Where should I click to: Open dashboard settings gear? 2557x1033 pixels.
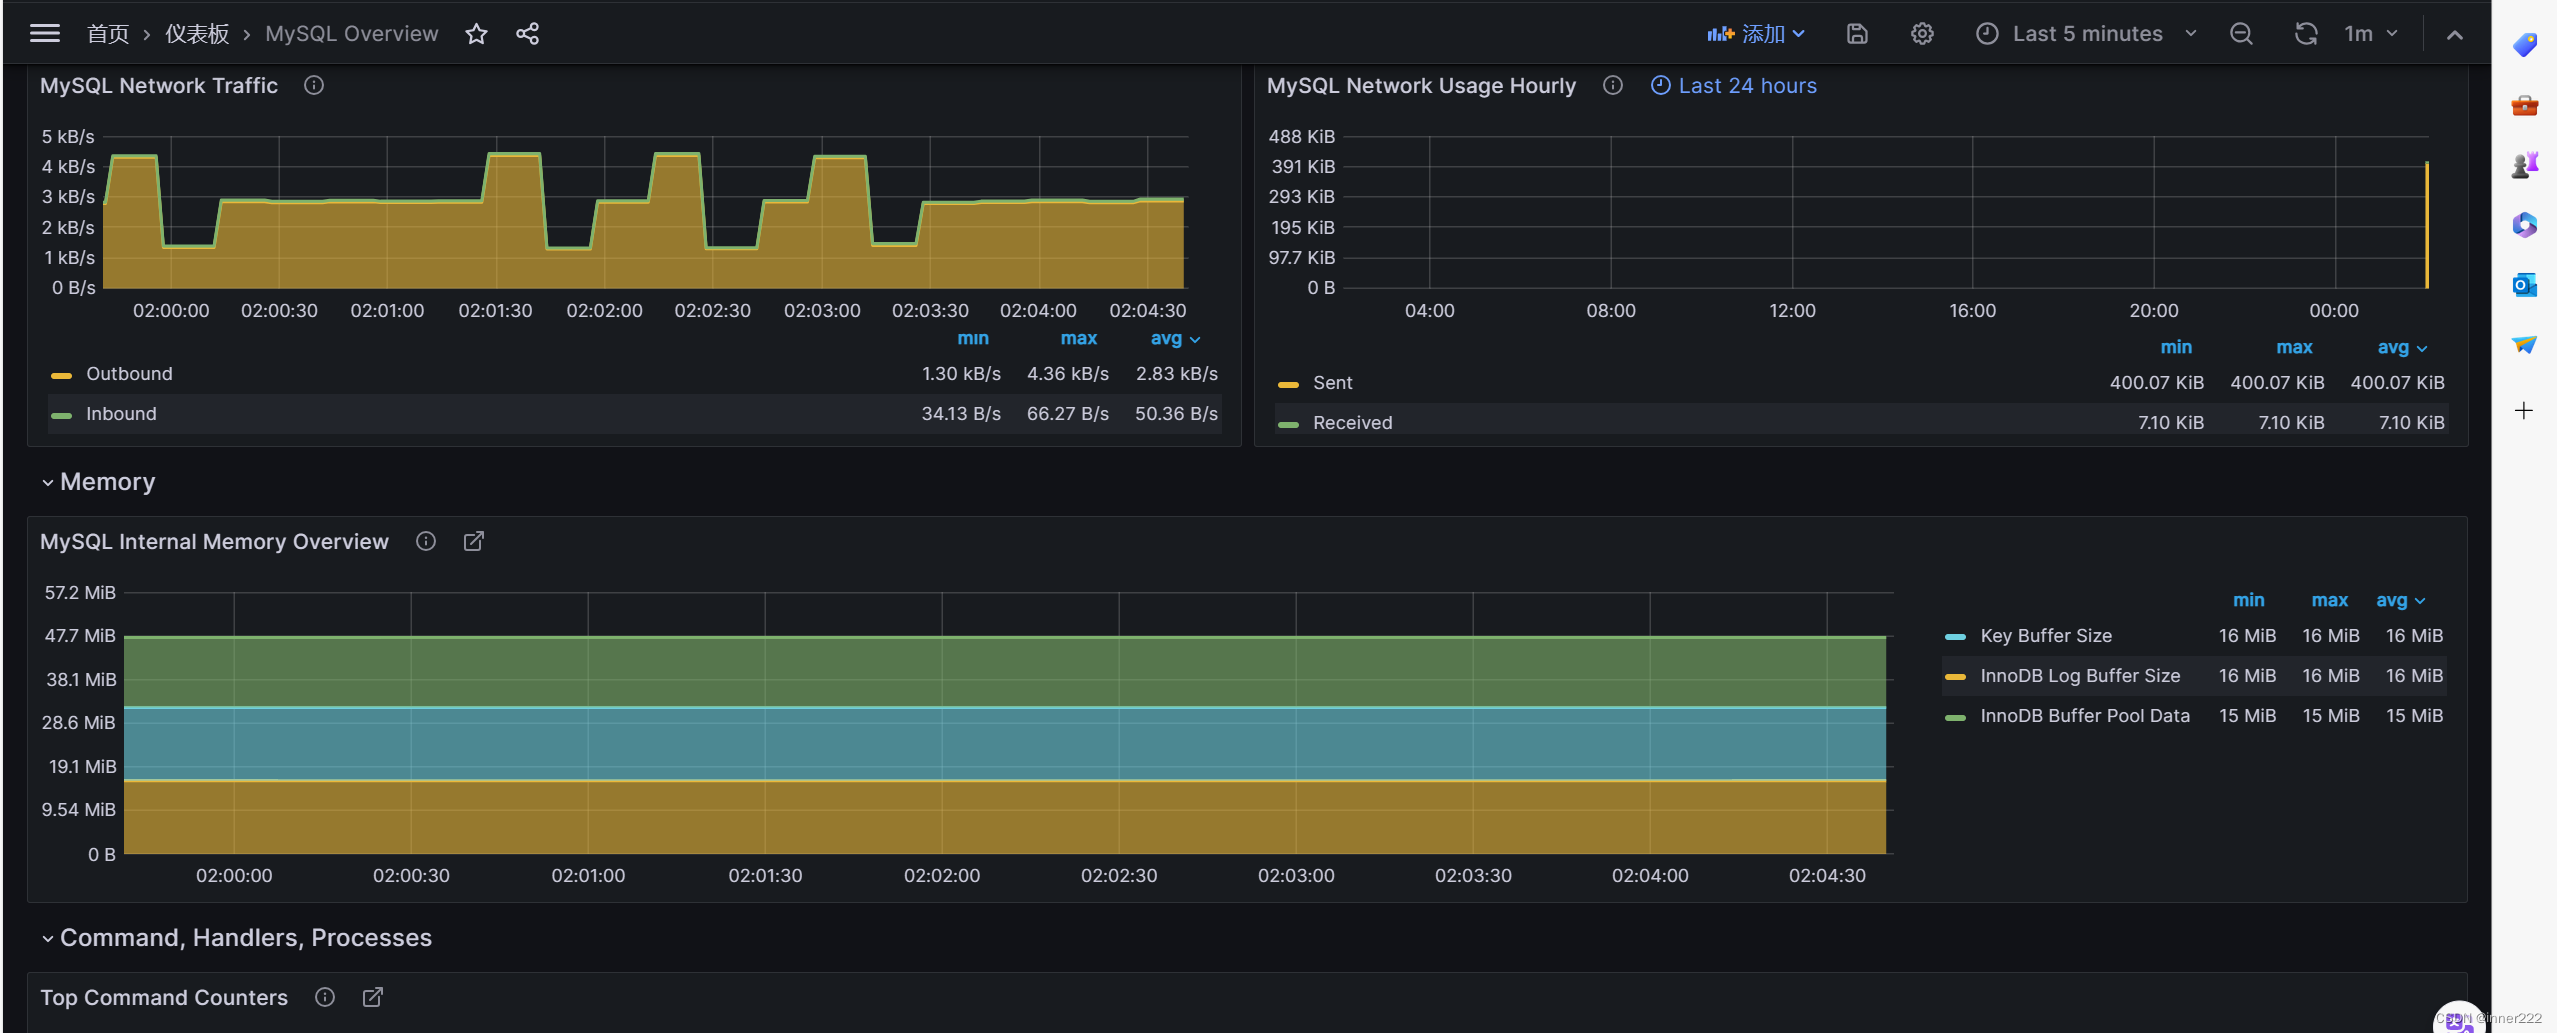point(1922,34)
